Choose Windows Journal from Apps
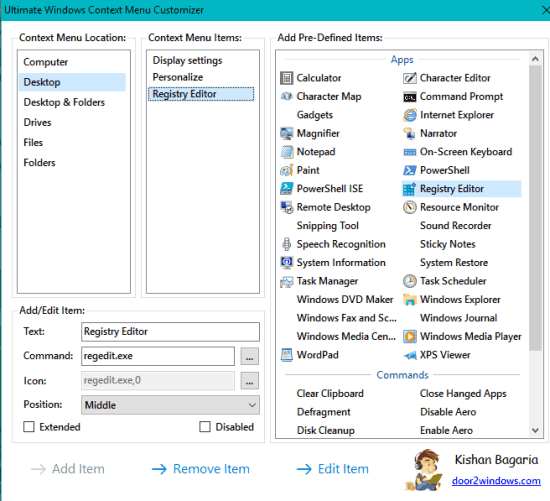 (x=458, y=318)
